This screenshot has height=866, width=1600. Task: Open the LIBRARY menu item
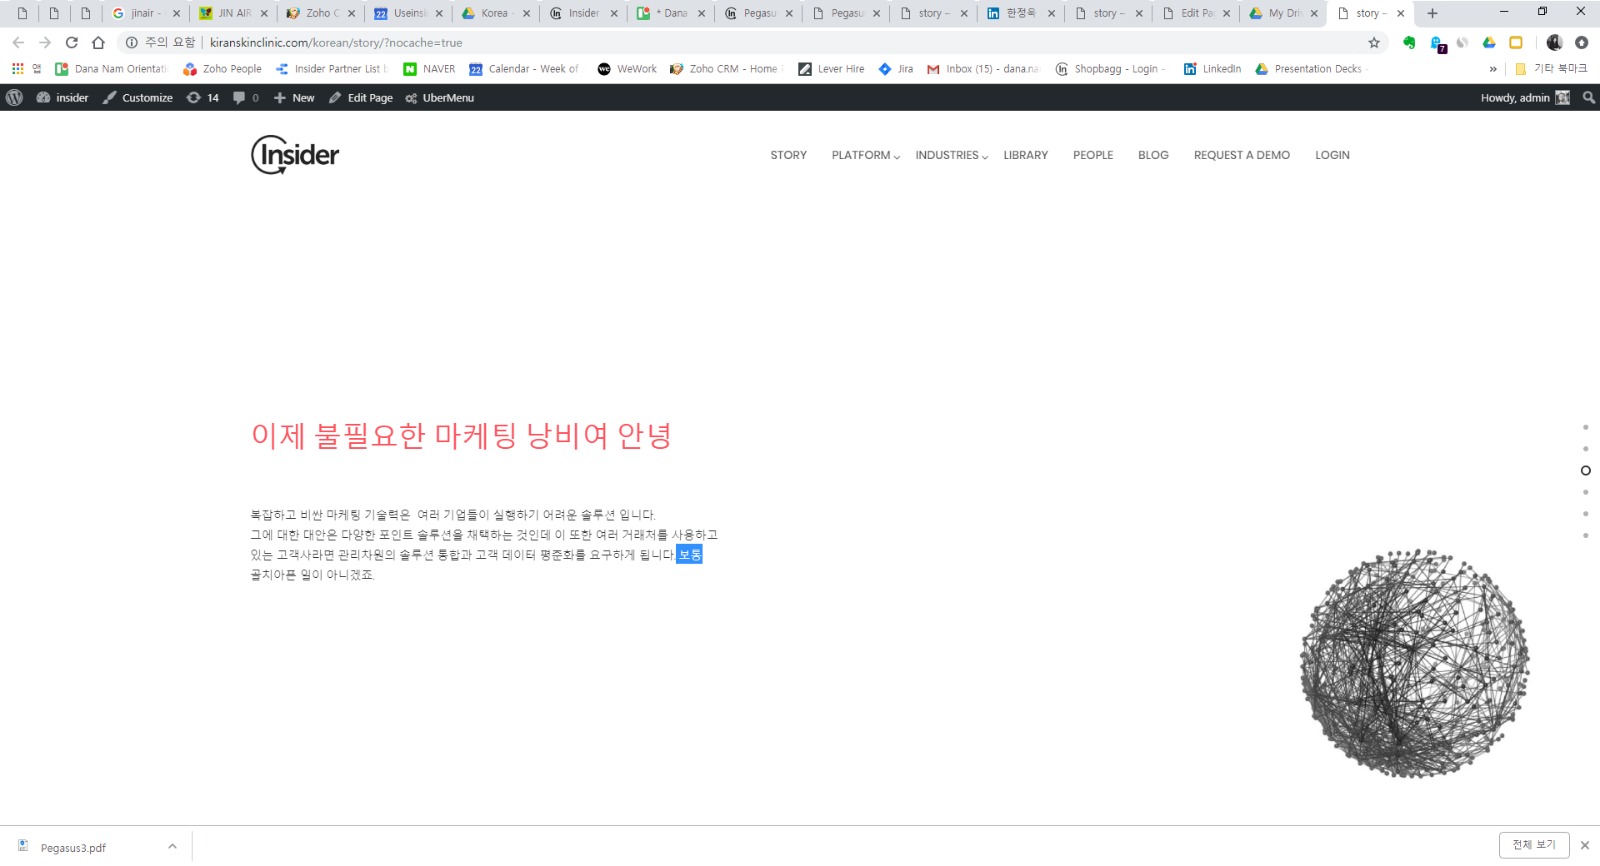(1025, 155)
